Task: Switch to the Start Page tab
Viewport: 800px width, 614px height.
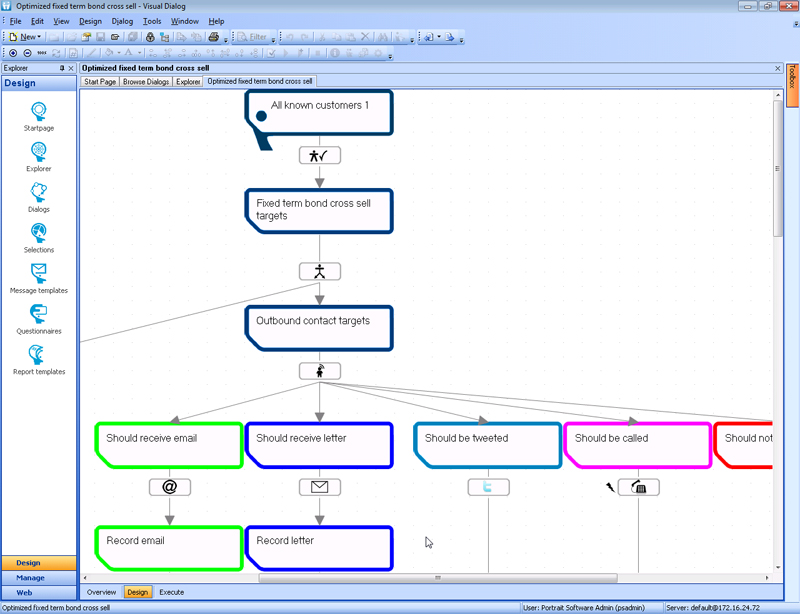Action: coord(100,82)
